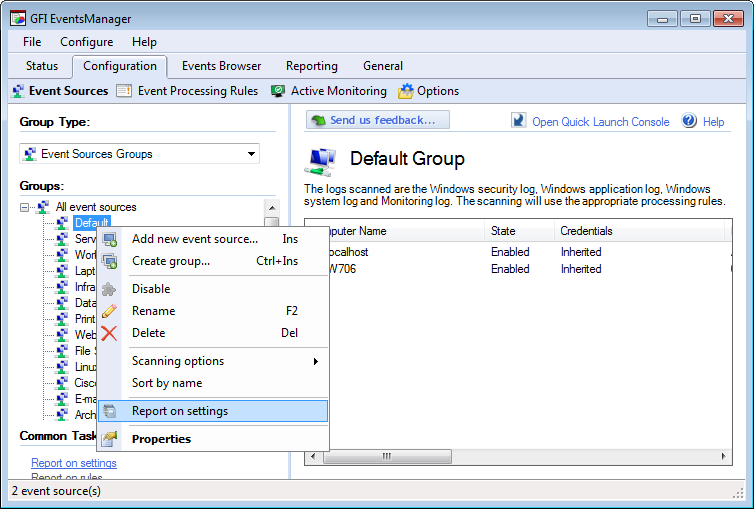
Task: Click the red Delete X icon
Action: (x=109, y=333)
